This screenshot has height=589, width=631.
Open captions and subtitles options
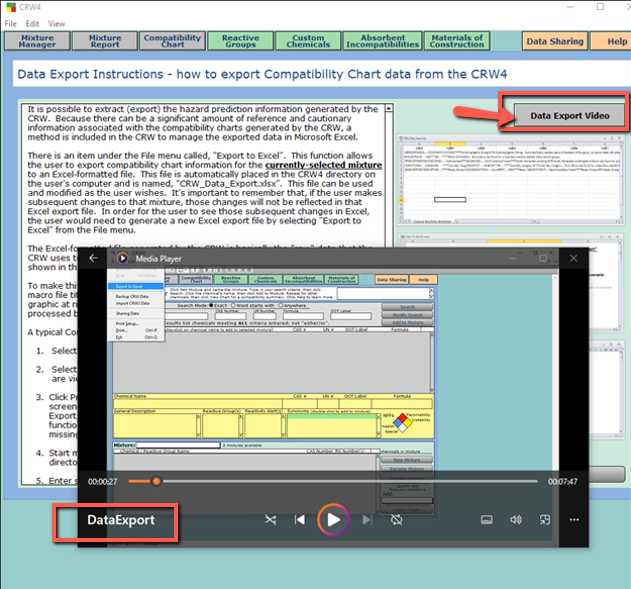487,520
